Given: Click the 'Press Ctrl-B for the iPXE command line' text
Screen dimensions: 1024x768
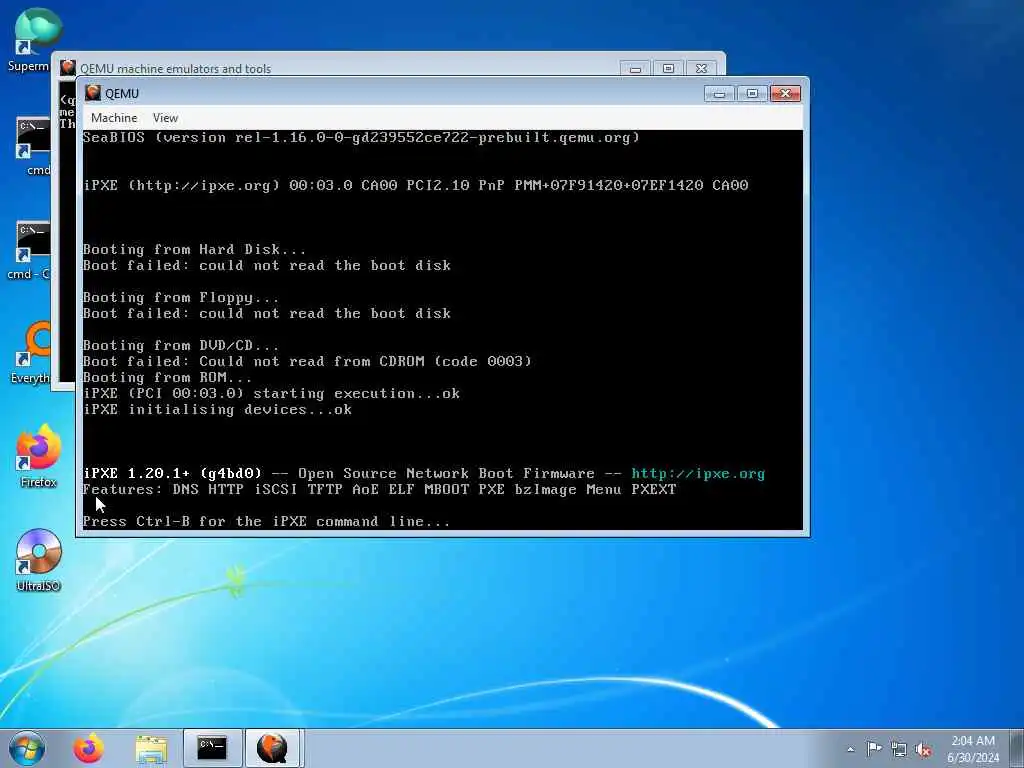Looking at the screenshot, I should pos(266,521).
